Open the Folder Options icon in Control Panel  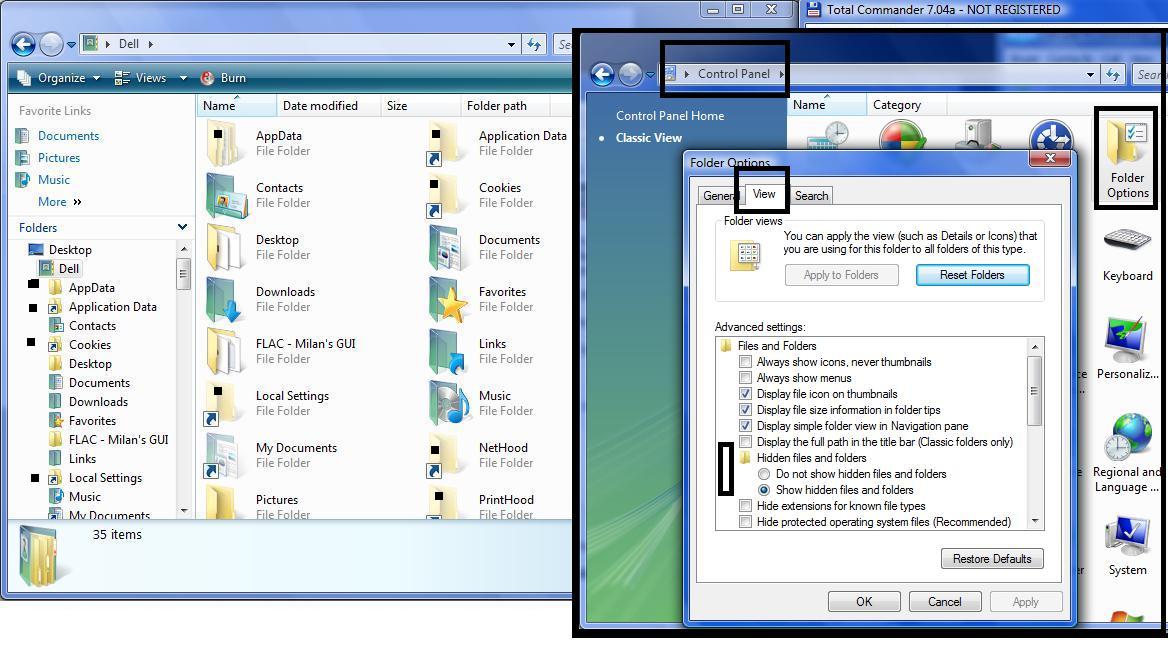(1127, 144)
